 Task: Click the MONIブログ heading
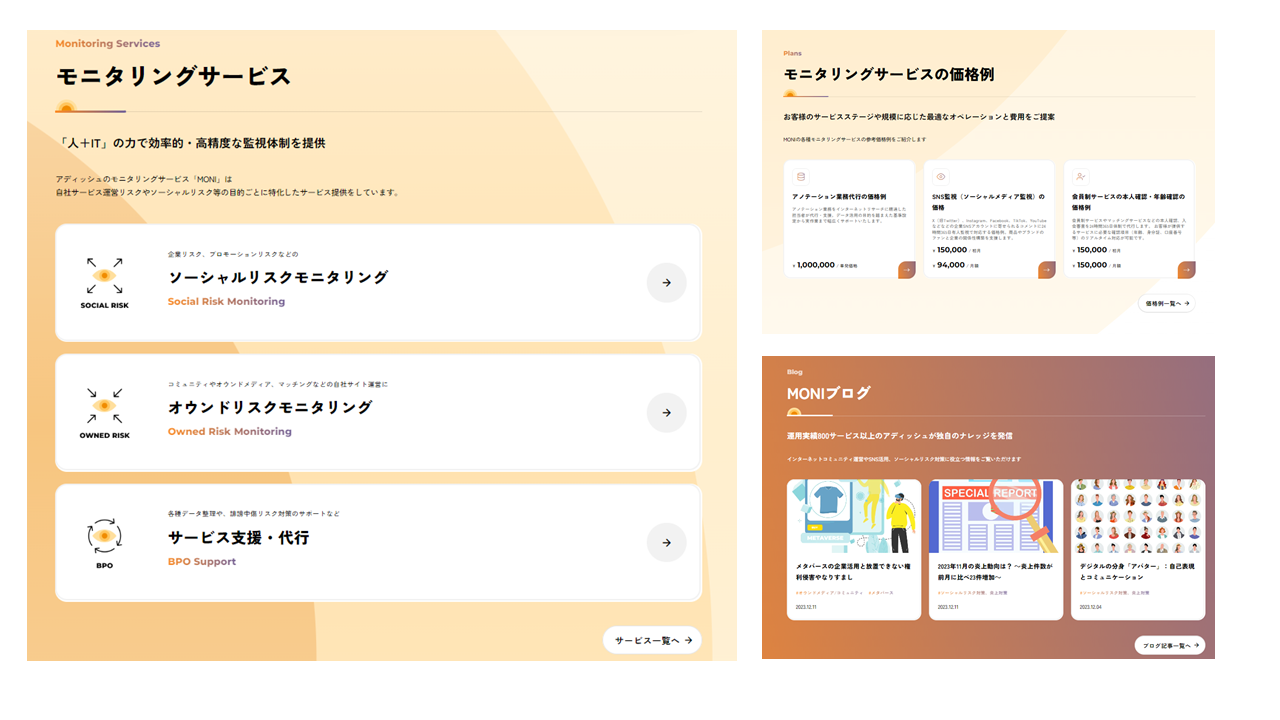coord(829,393)
